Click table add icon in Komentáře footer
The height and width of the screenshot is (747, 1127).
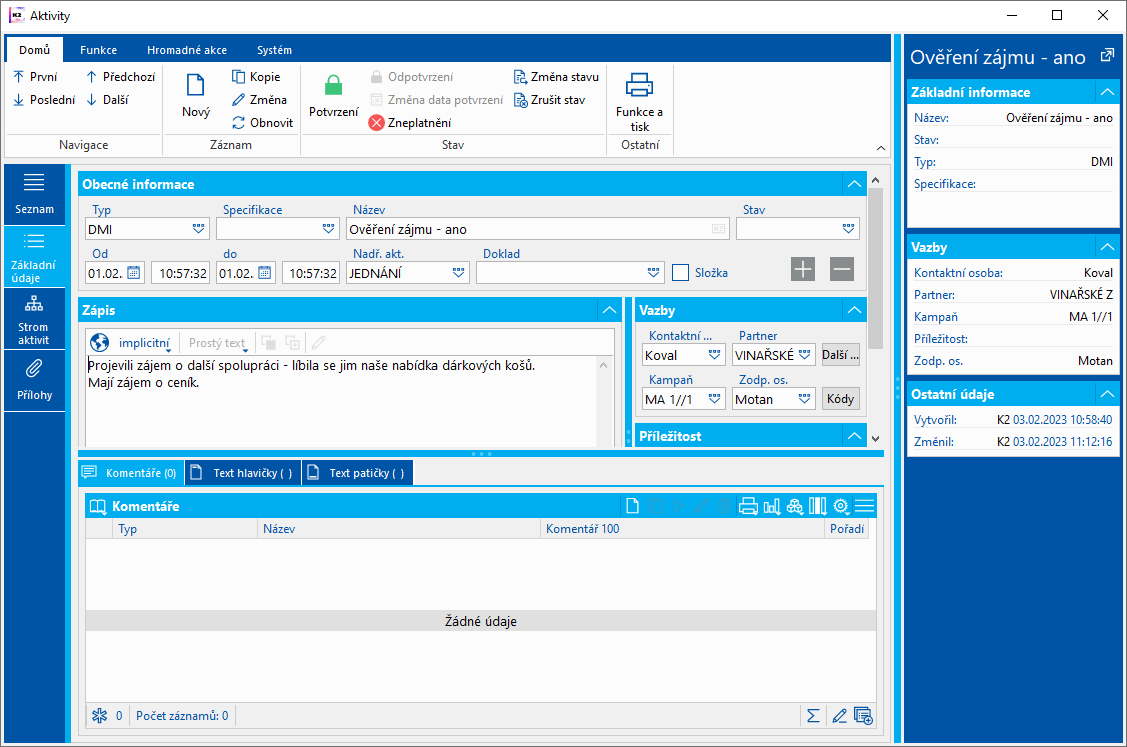pos(863,716)
